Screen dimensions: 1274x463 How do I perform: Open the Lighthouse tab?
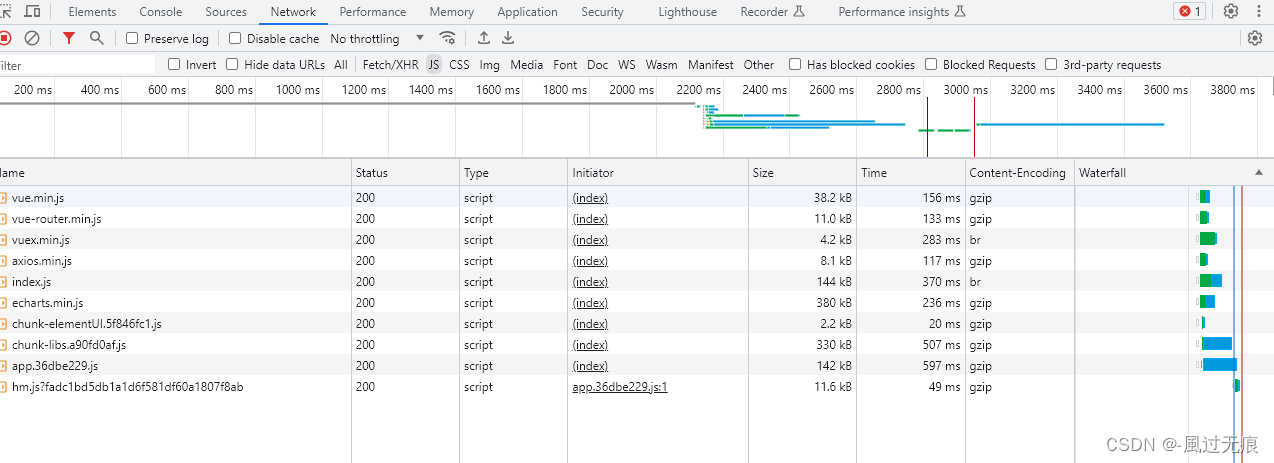(688, 12)
